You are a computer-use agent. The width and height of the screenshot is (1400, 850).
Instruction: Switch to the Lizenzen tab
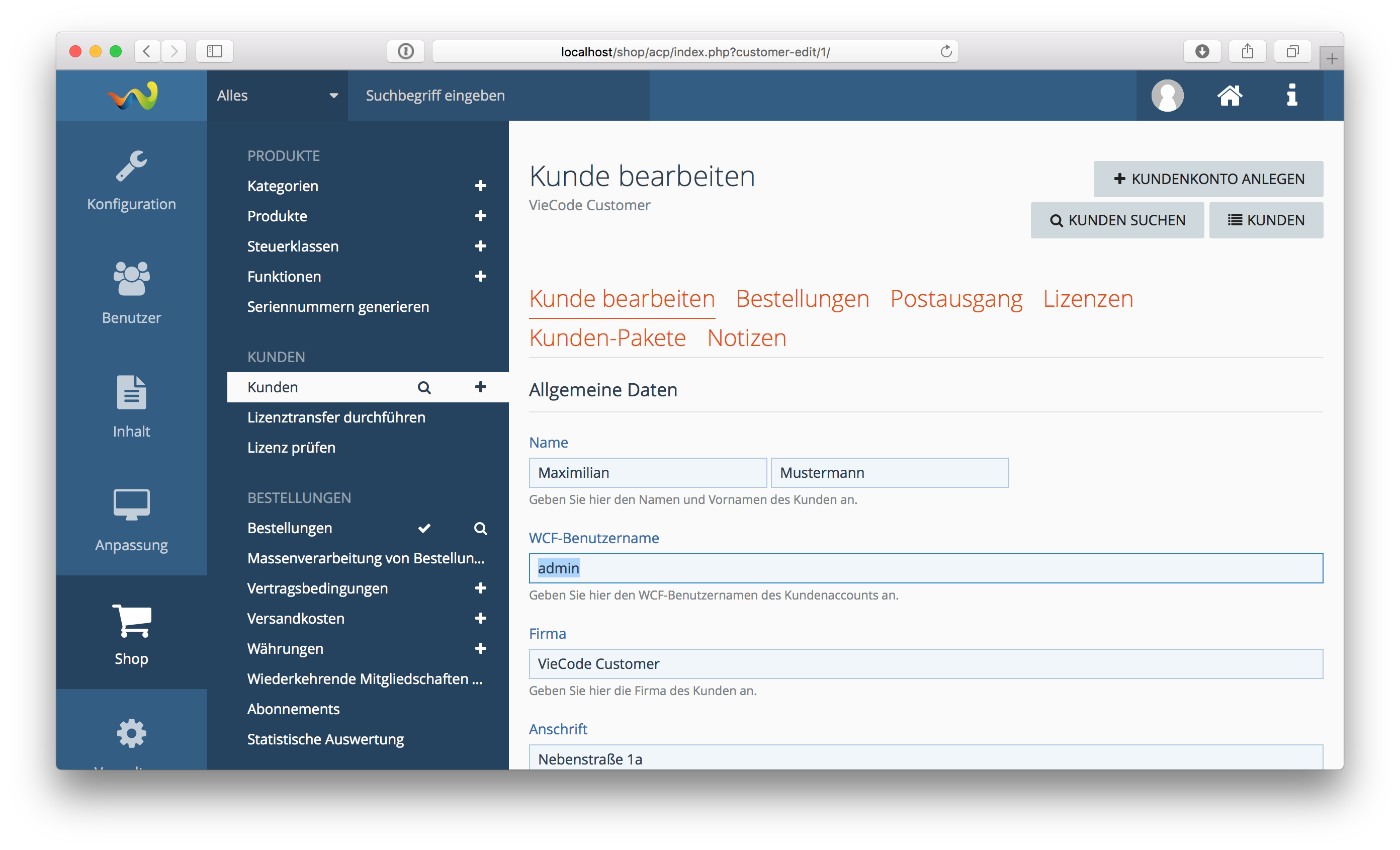(1088, 299)
